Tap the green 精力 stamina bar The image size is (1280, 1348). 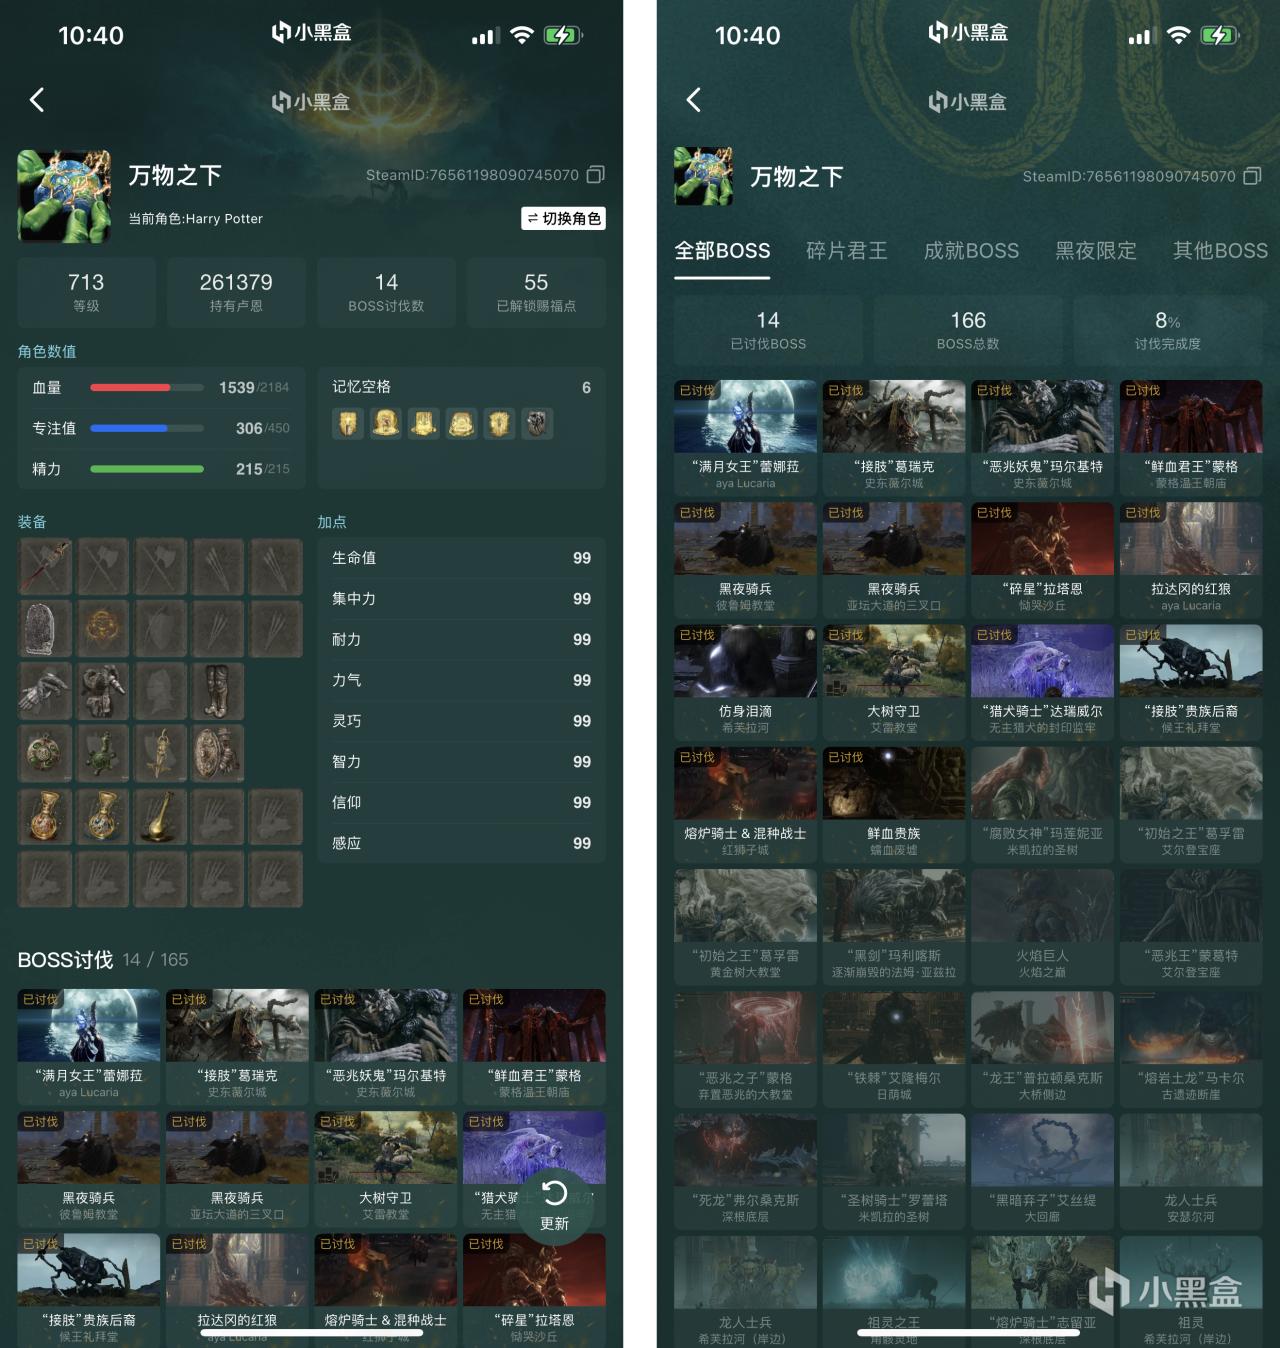[147, 469]
